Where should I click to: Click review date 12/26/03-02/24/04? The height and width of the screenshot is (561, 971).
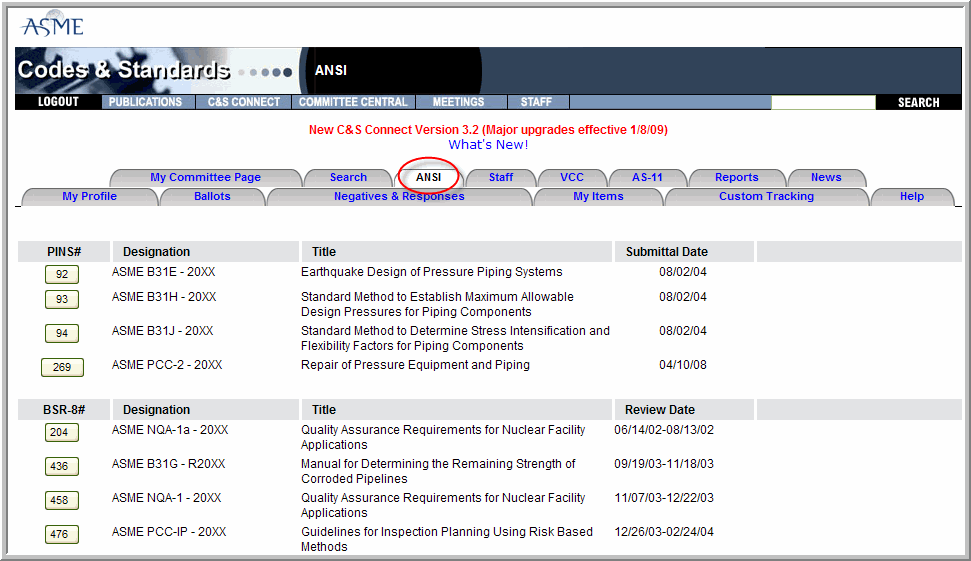tap(664, 532)
